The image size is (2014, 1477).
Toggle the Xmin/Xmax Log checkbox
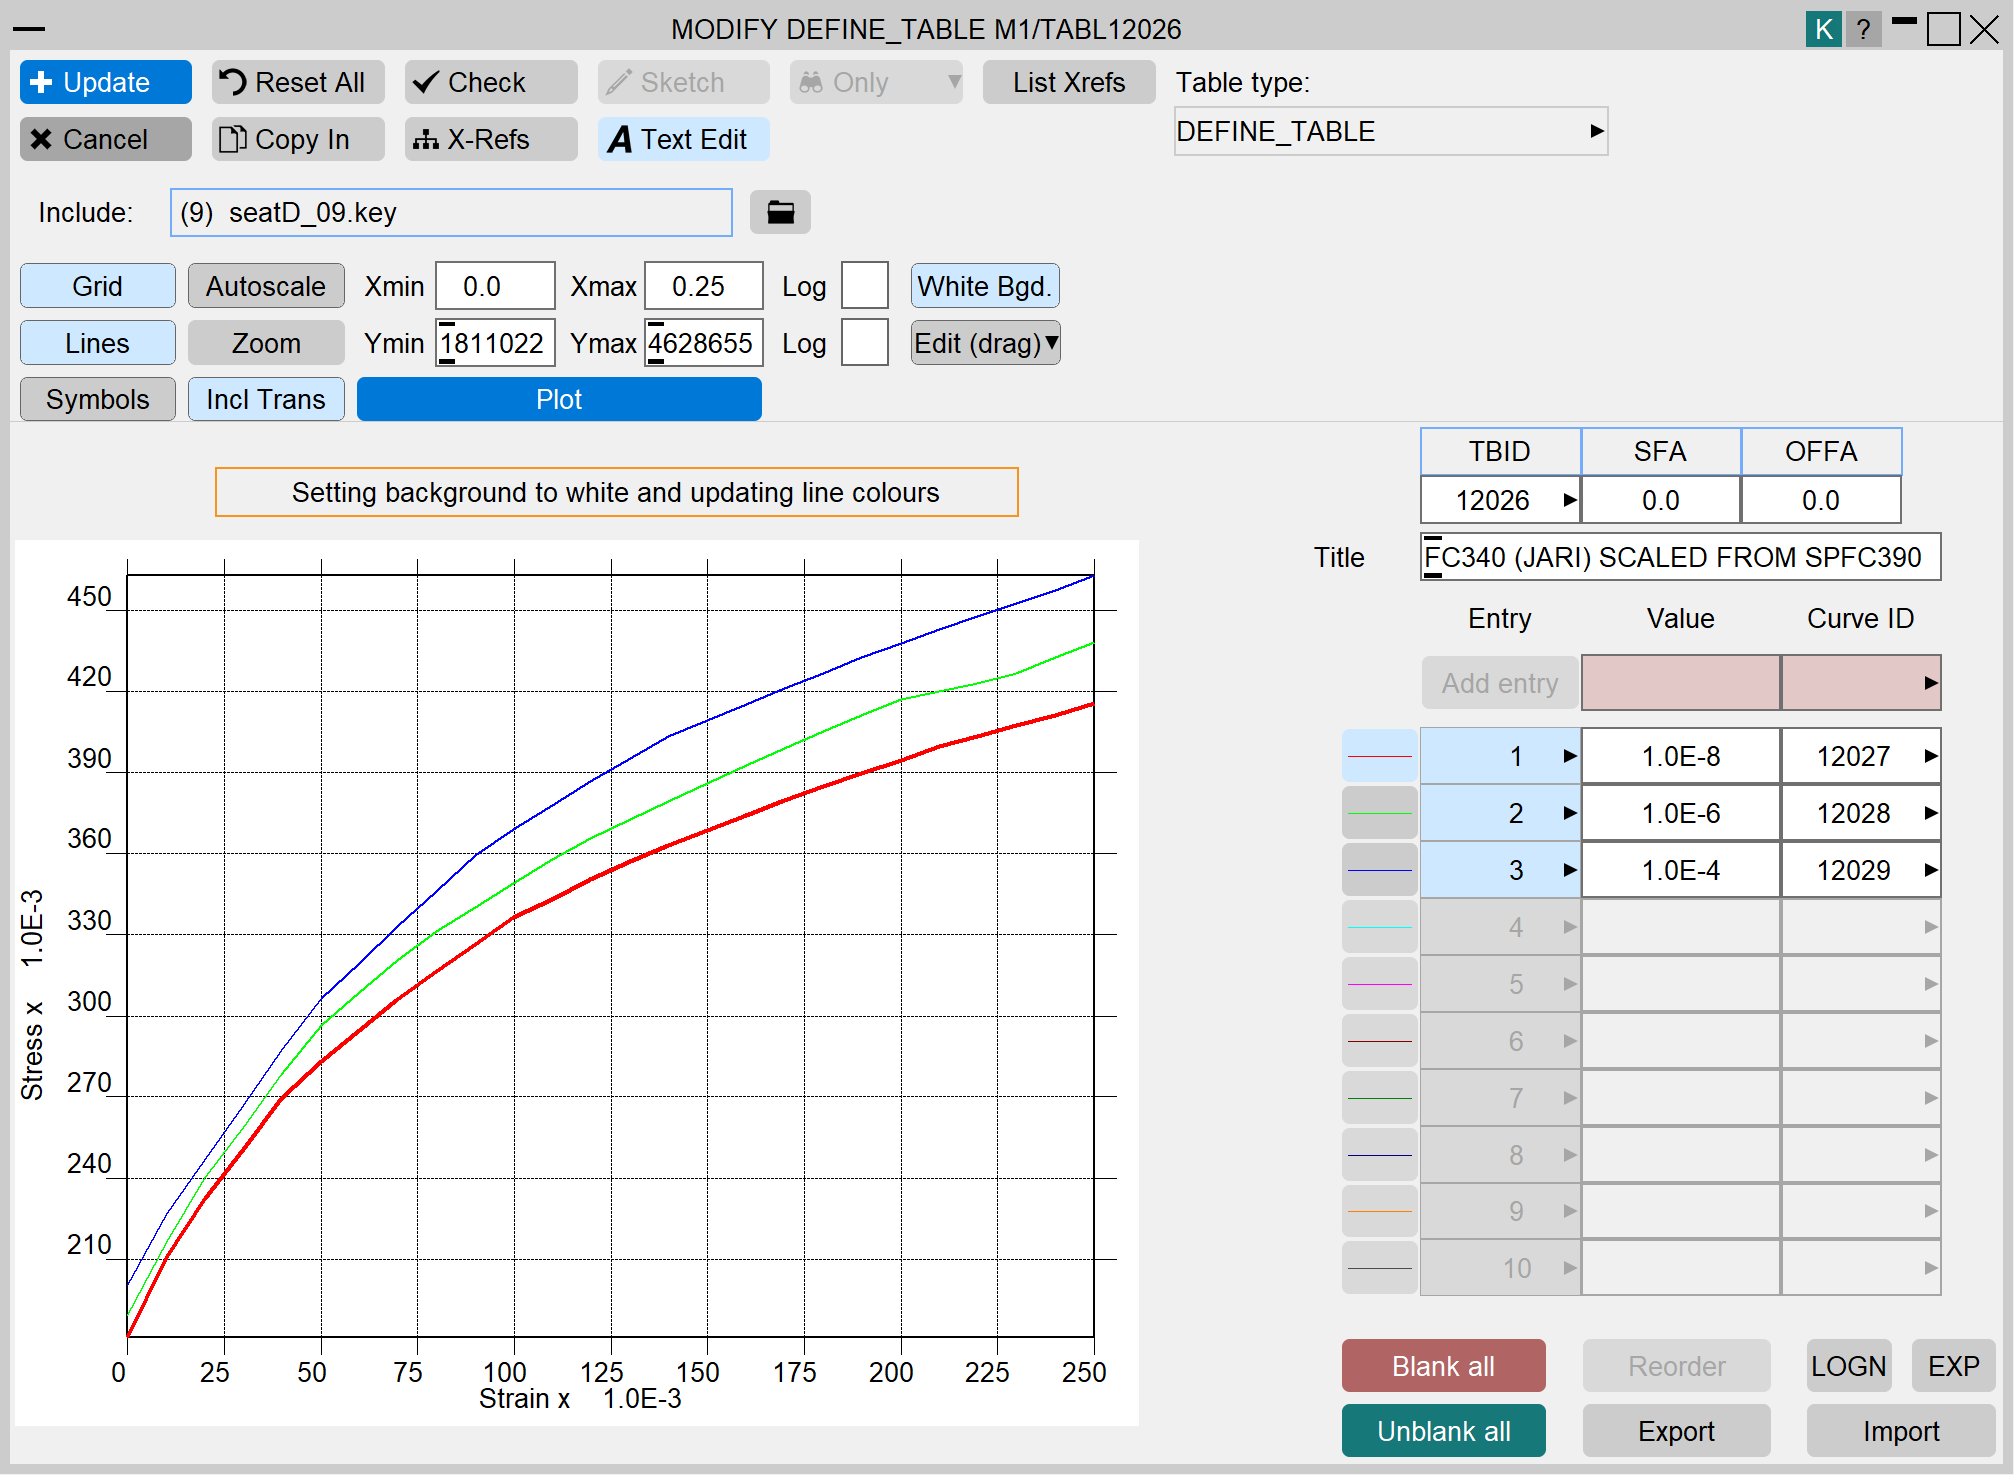[864, 286]
